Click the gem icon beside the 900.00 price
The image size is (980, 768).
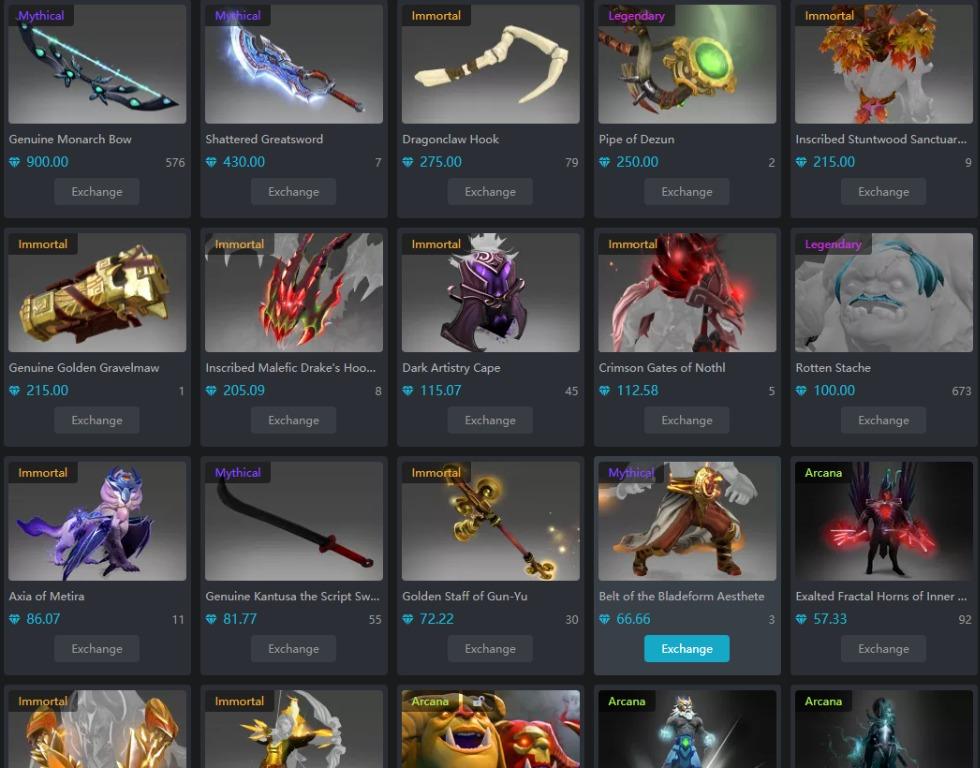(14, 162)
